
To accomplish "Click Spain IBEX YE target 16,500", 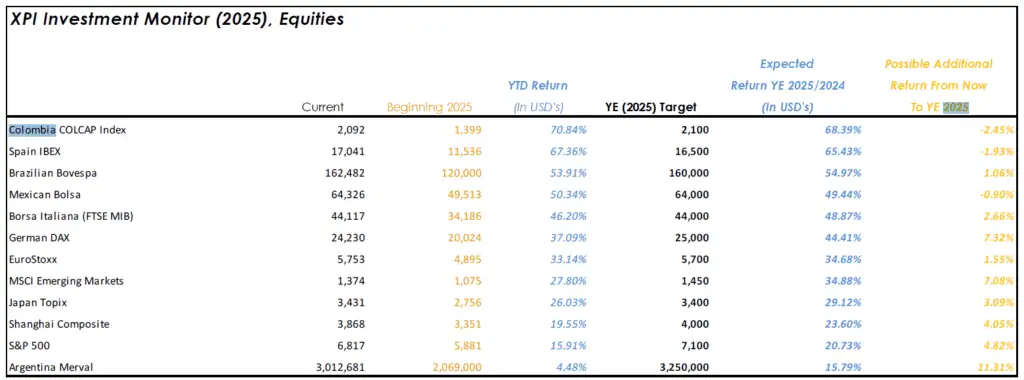I will [692, 151].
